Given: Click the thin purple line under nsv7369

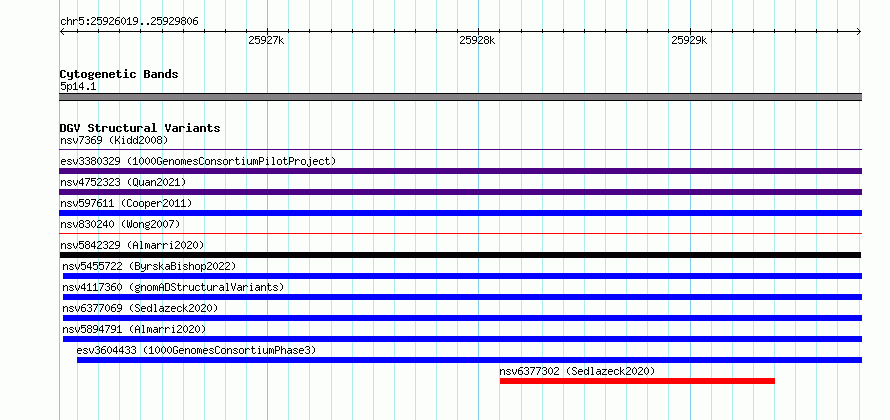Looking at the screenshot, I should click(x=460, y=150).
